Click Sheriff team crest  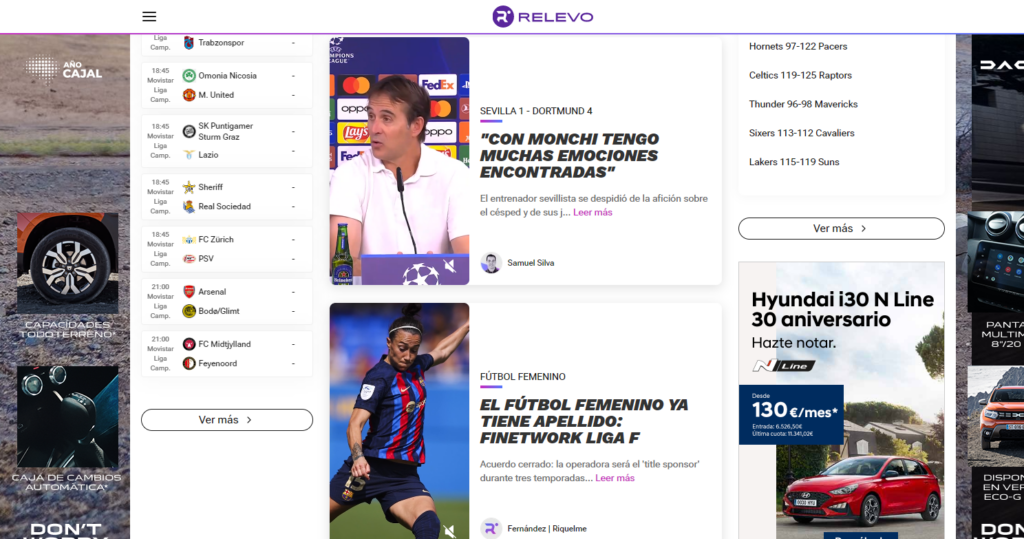189,188
